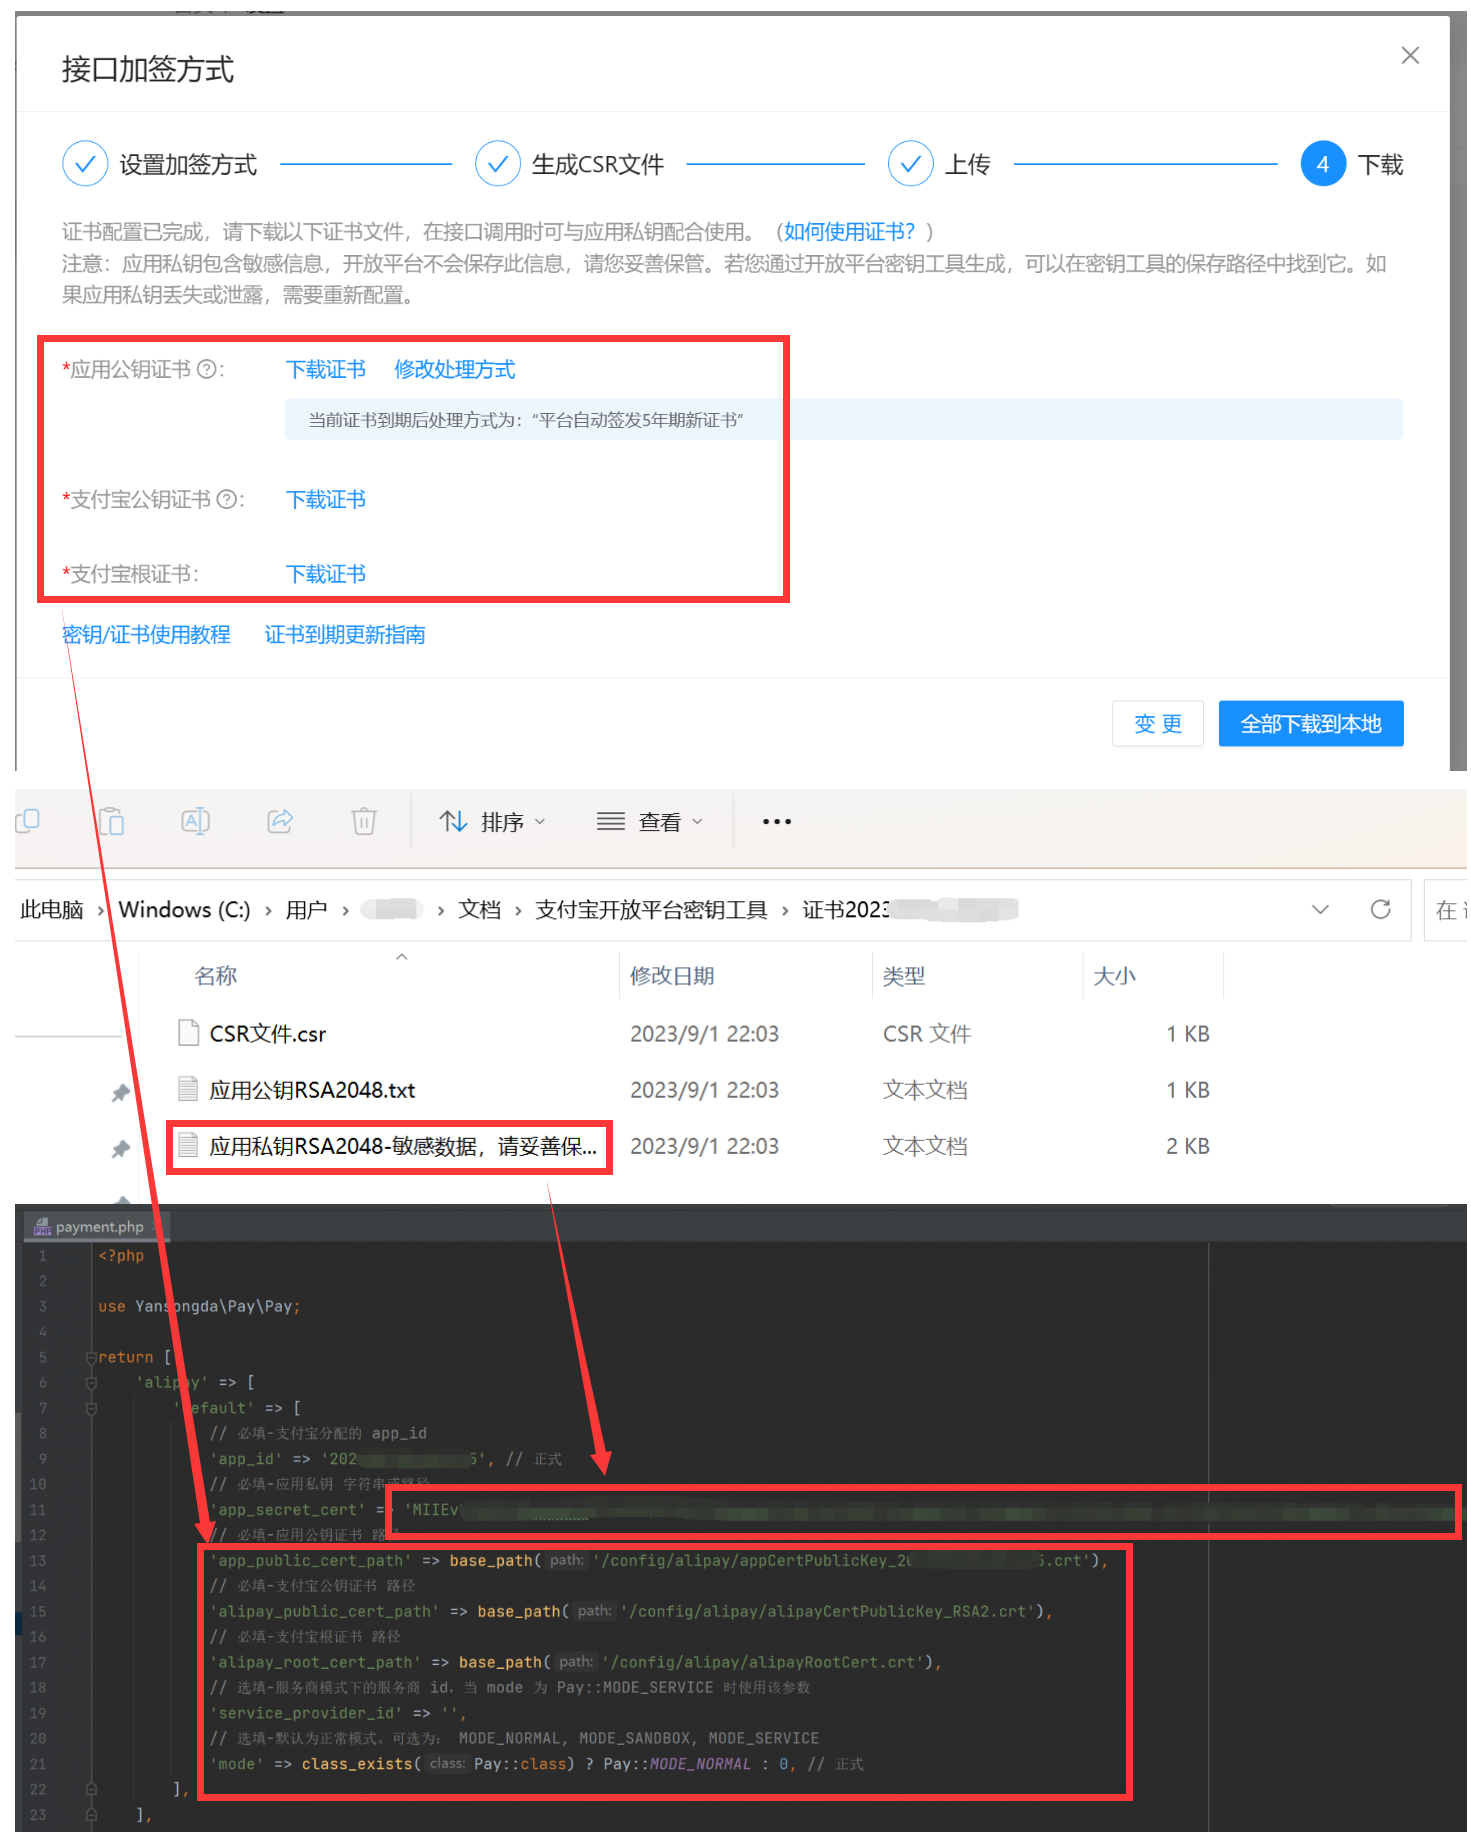Viewport: 1471px width, 1832px height.
Task: Select the 应用私钥RSA2048 sensitive-data file
Action: pos(403,1146)
